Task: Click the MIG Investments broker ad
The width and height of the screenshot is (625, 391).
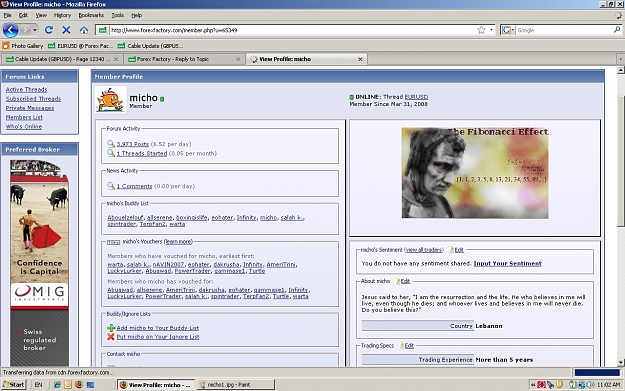Action: pyautogui.click(x=39, y=262)
